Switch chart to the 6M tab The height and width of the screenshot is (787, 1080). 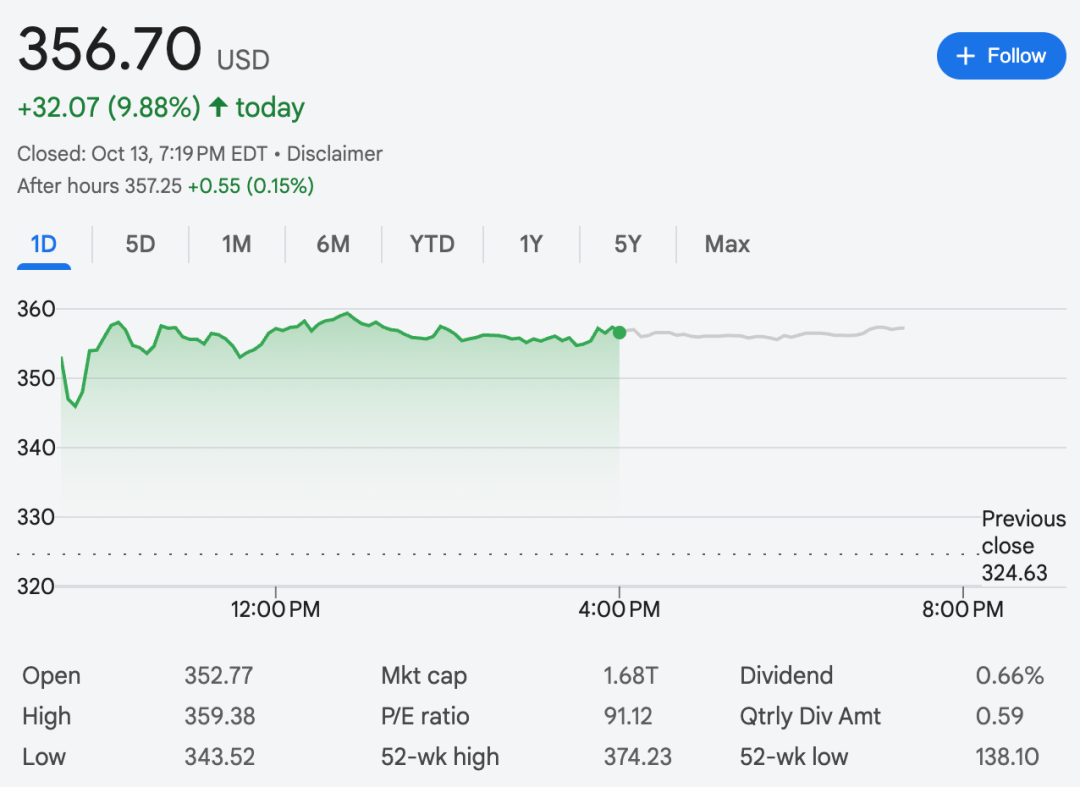tap(333, 244)
